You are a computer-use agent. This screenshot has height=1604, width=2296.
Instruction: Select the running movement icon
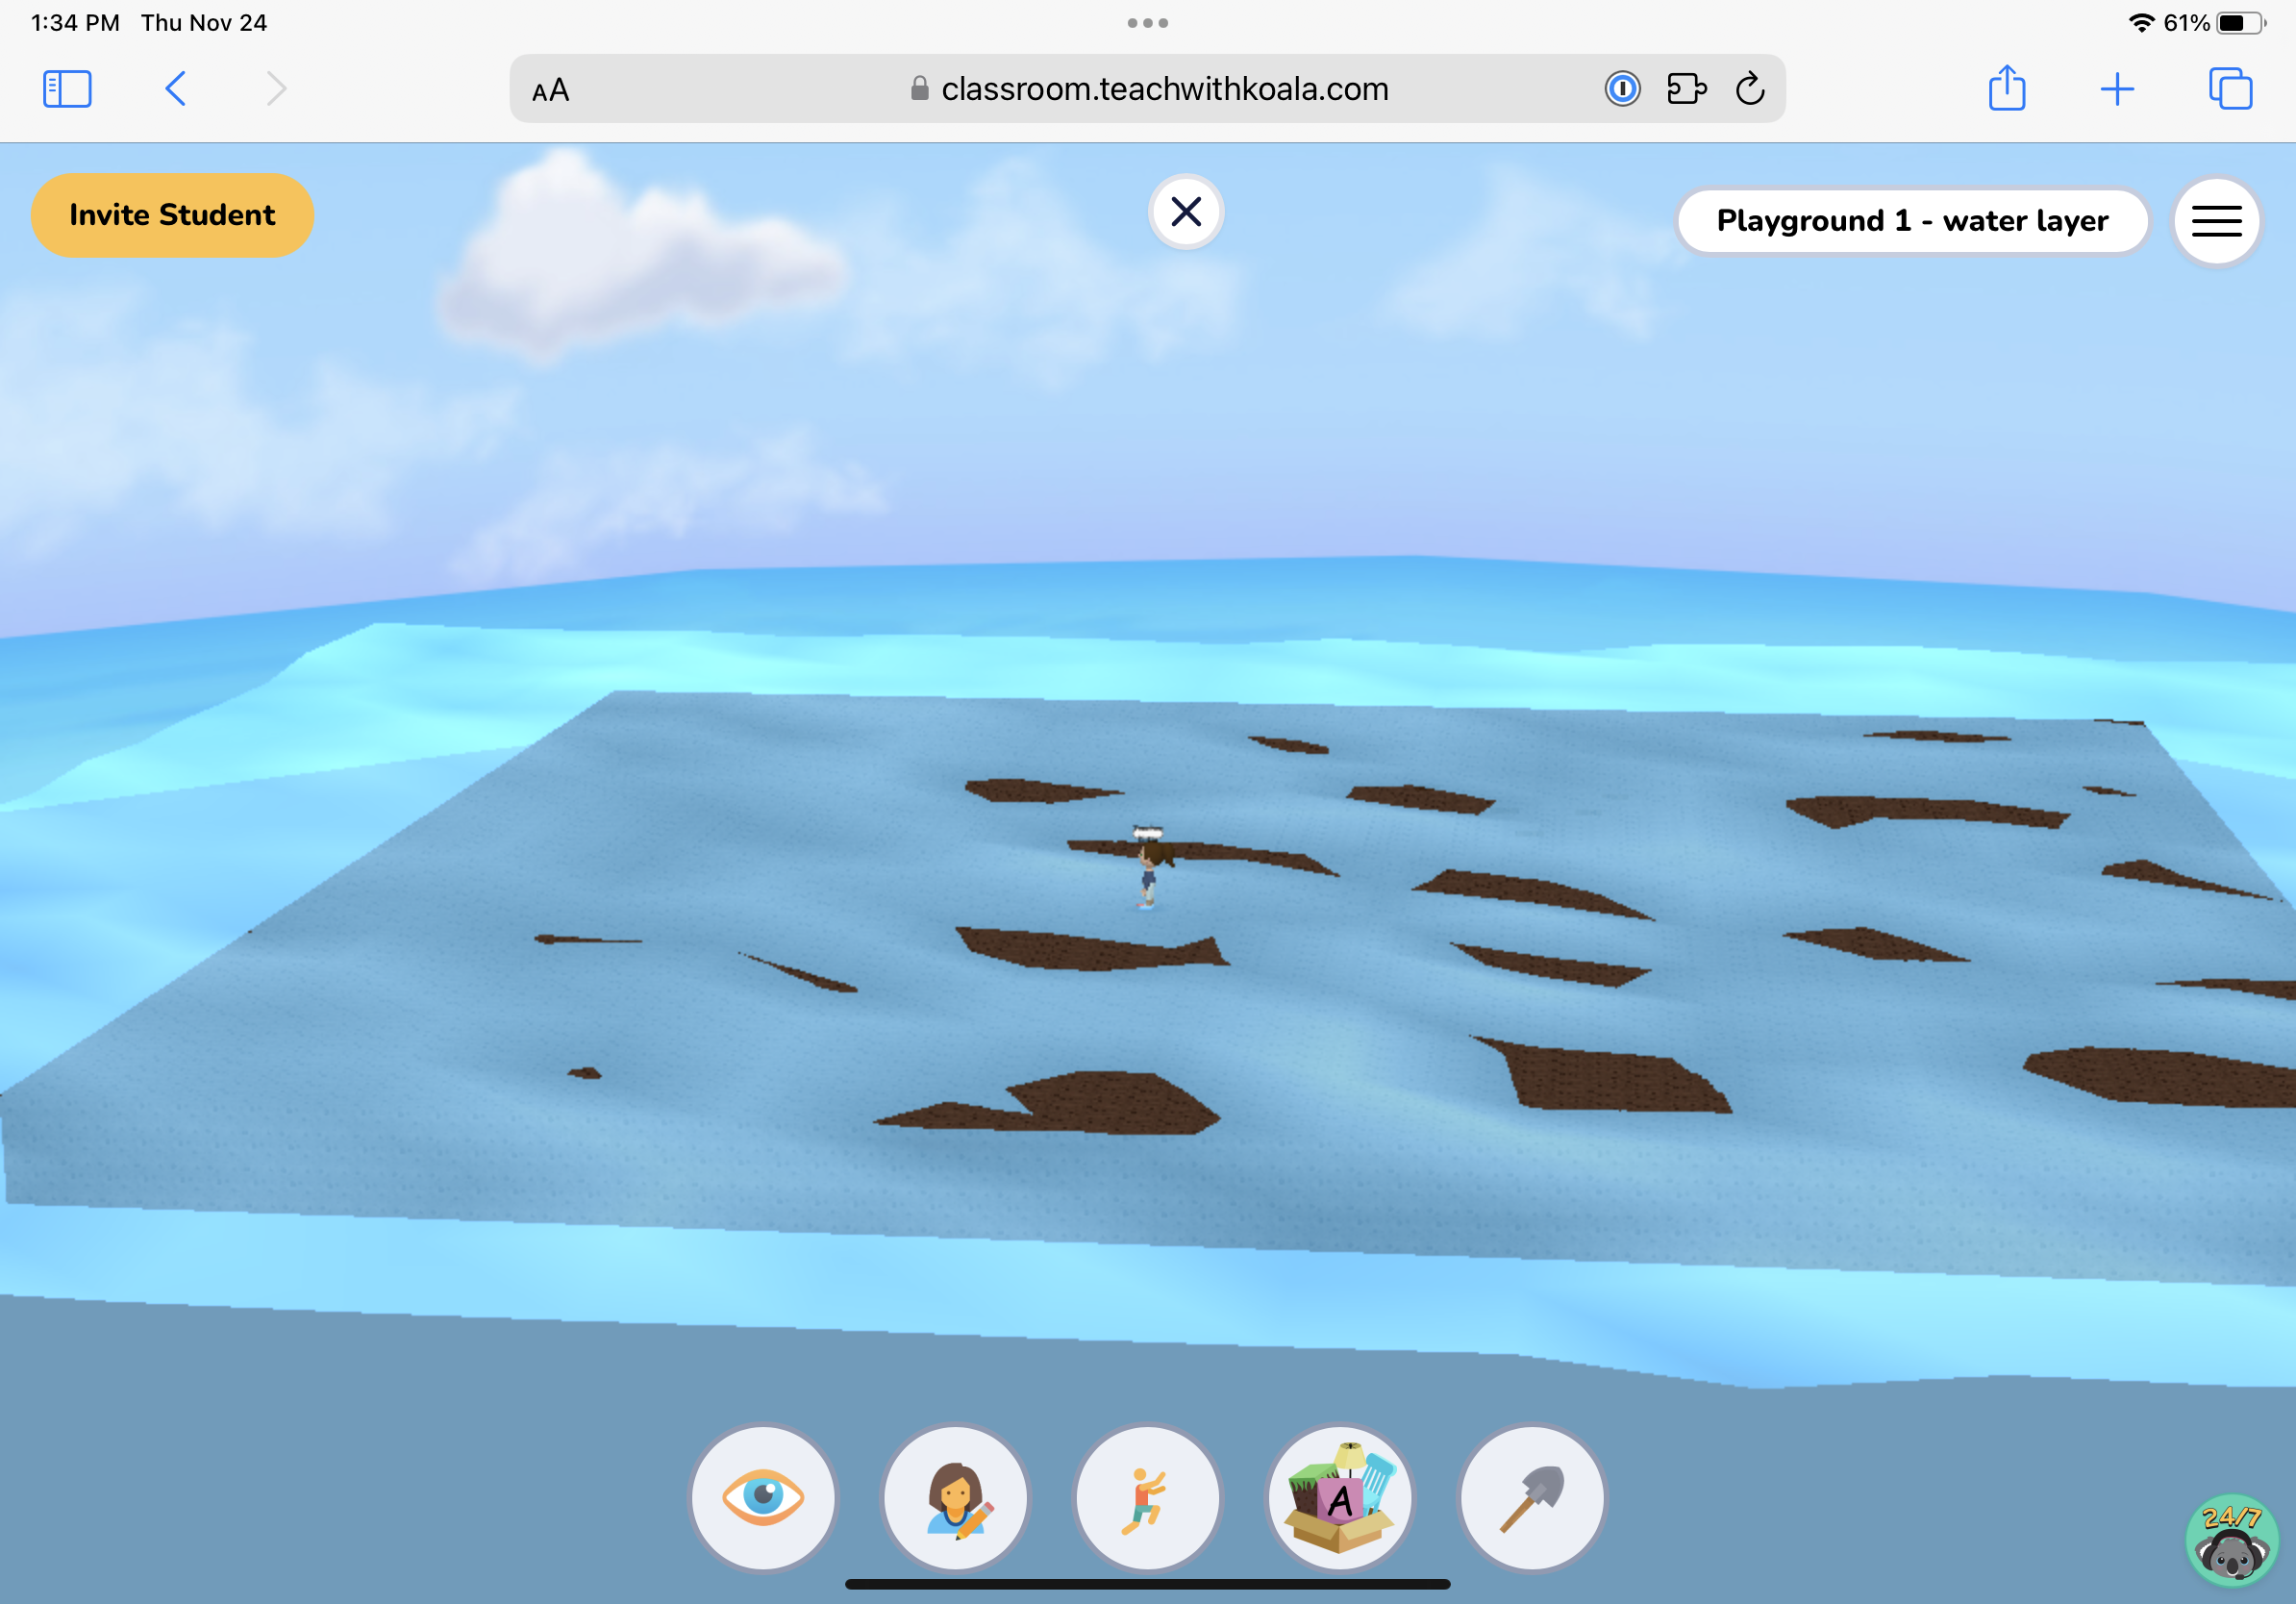1147,1497
